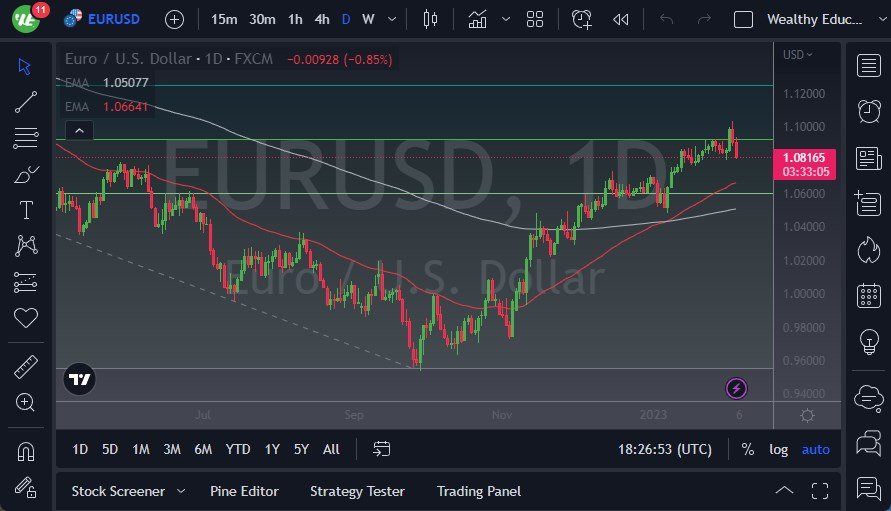
Task: Open the date range calendar icon
Action: coord(382,449)
